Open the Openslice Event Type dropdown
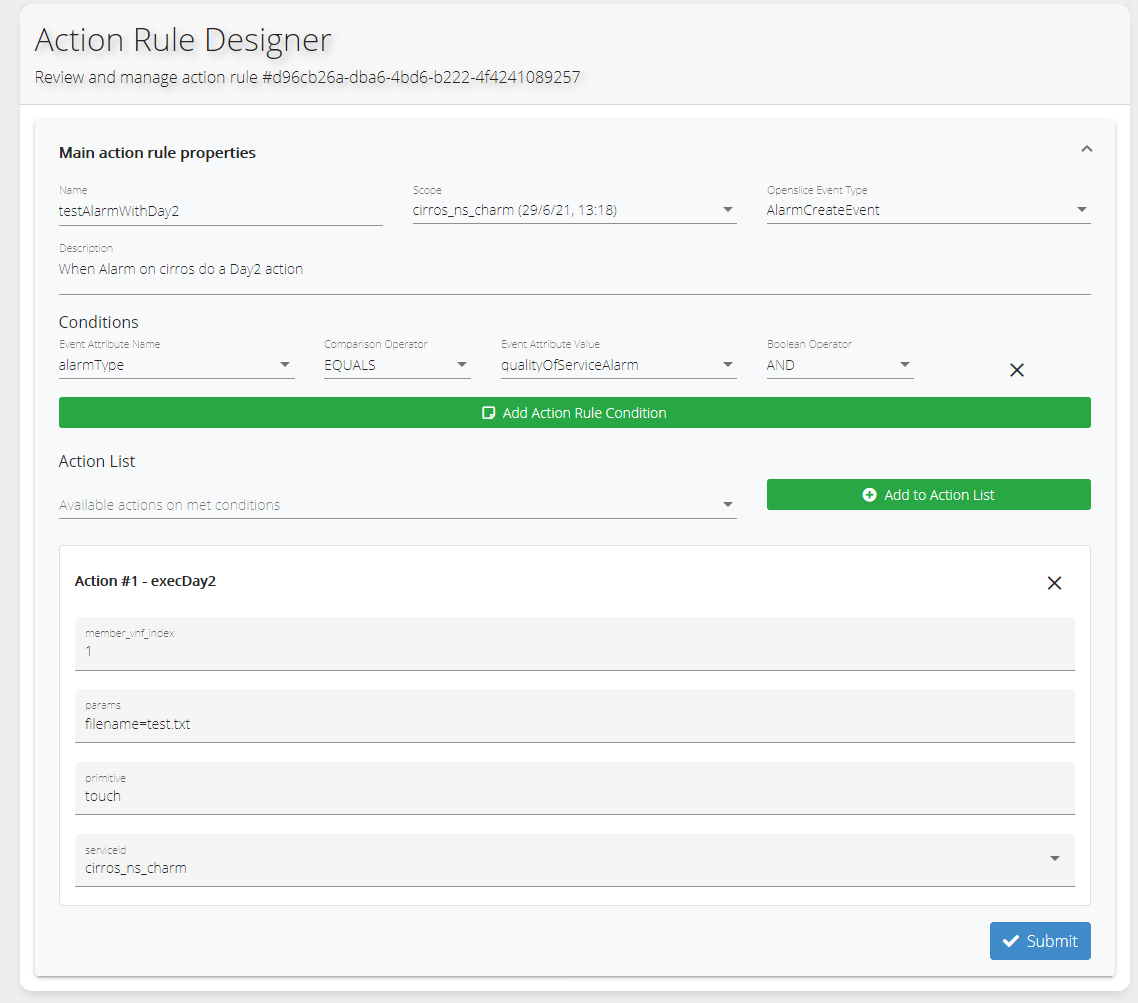Image resolution: width=1138 pixels, height=1003 pixels. [x=927, y=210]
